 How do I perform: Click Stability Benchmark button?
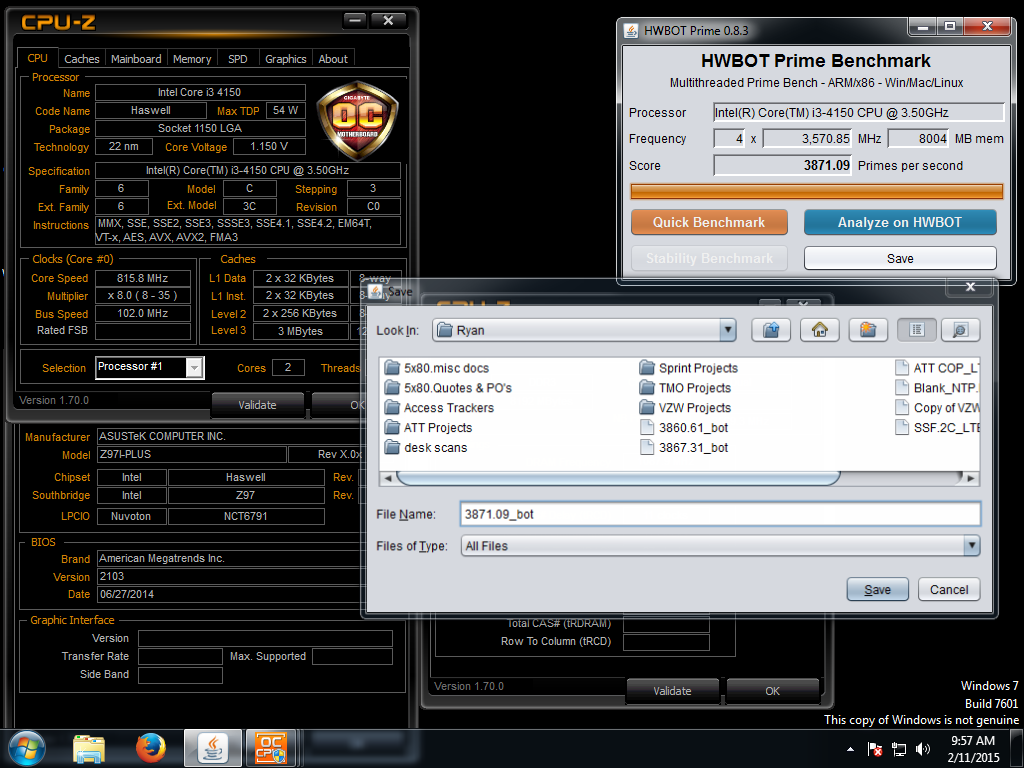pos(709,258)
